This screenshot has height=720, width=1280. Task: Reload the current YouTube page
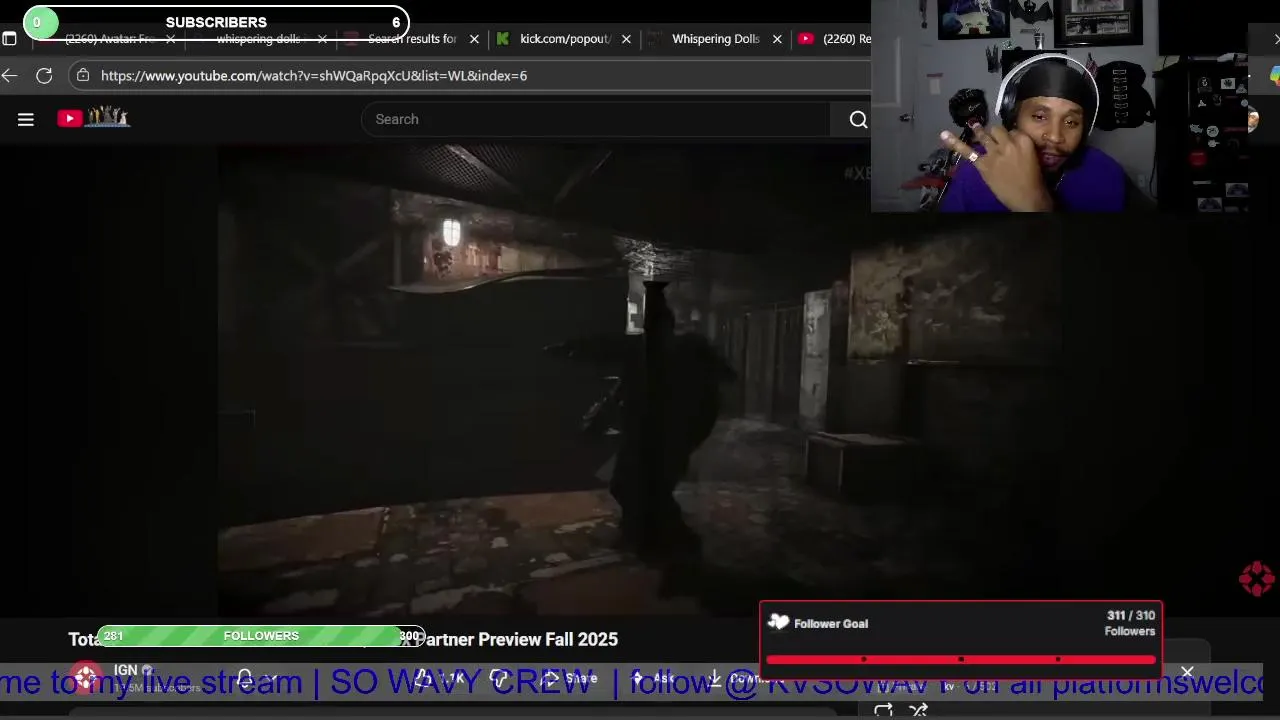[44, 75]
